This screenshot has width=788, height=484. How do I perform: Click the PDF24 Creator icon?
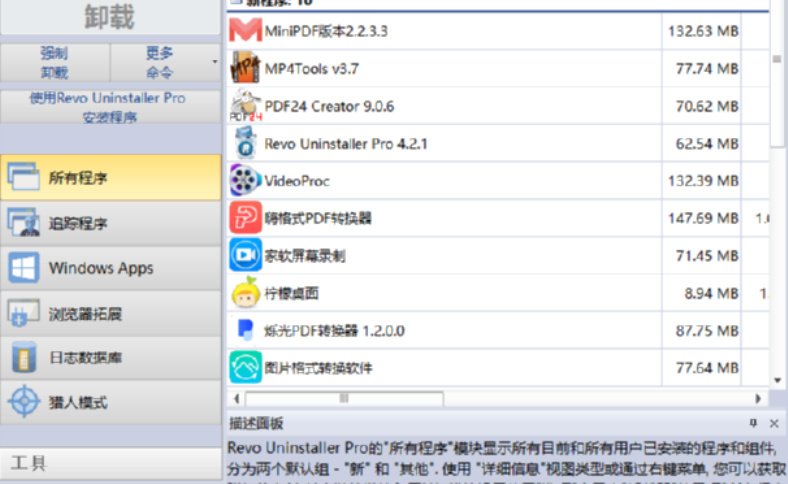click(x=244, y=106)
